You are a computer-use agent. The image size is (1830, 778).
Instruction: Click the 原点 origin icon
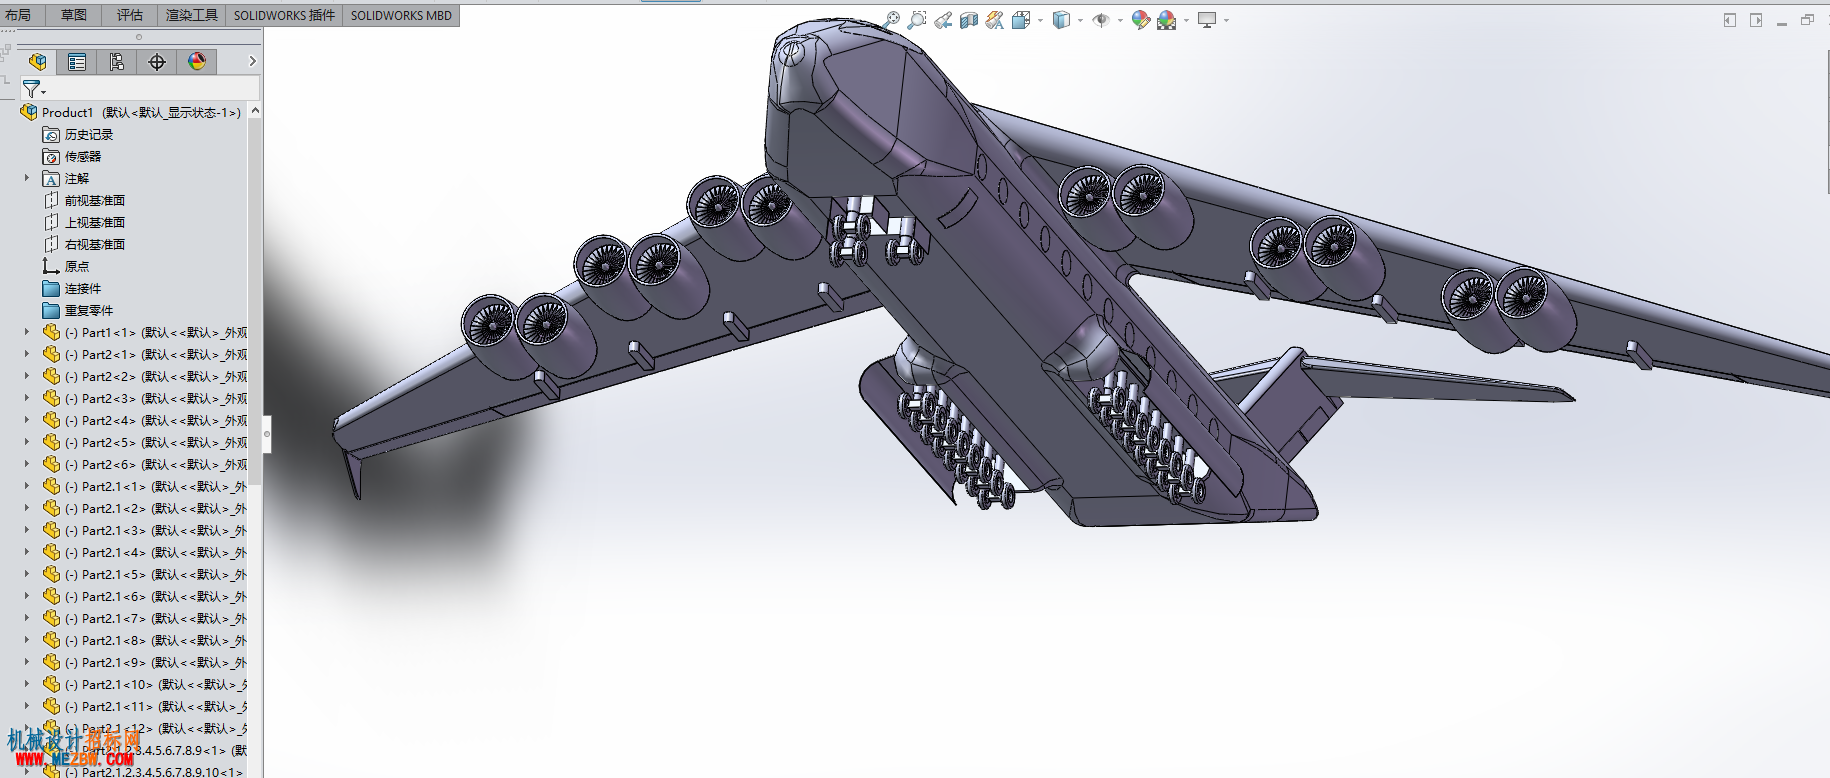51,266
